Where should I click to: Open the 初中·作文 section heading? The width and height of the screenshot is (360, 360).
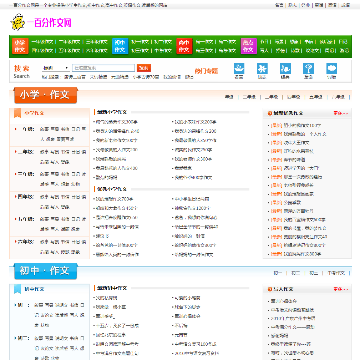click(45, 271)
